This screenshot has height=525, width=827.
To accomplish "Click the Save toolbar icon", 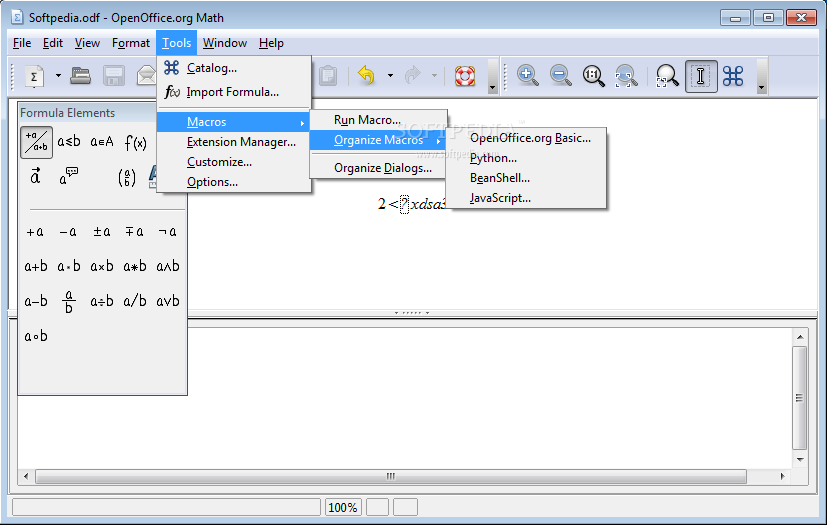I will (x=113, y=76).
